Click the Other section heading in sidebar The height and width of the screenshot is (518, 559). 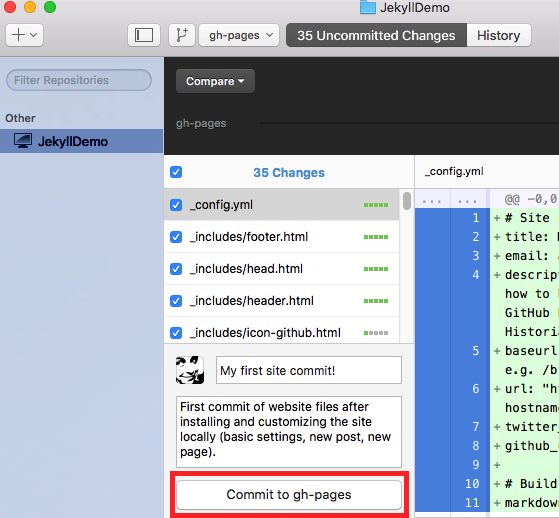(20, 118)
